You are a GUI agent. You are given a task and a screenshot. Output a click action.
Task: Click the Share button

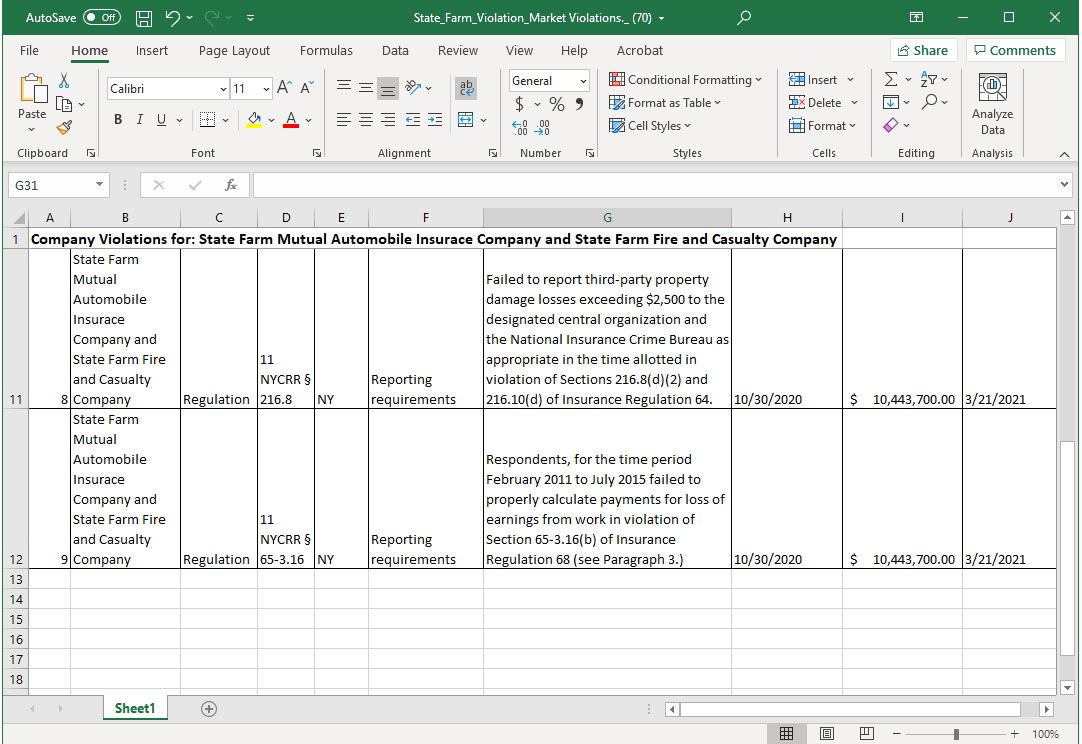[923, 50]
